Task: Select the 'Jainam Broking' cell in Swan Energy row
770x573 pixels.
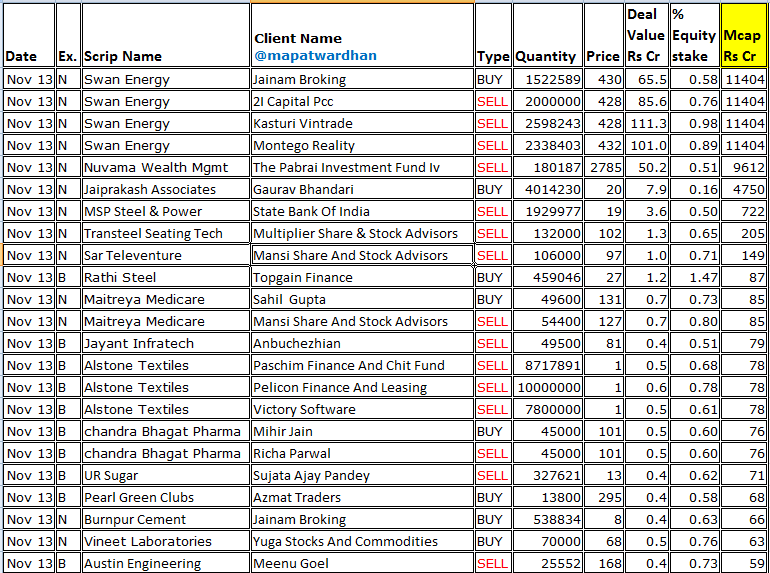Action: click(362, 79)
